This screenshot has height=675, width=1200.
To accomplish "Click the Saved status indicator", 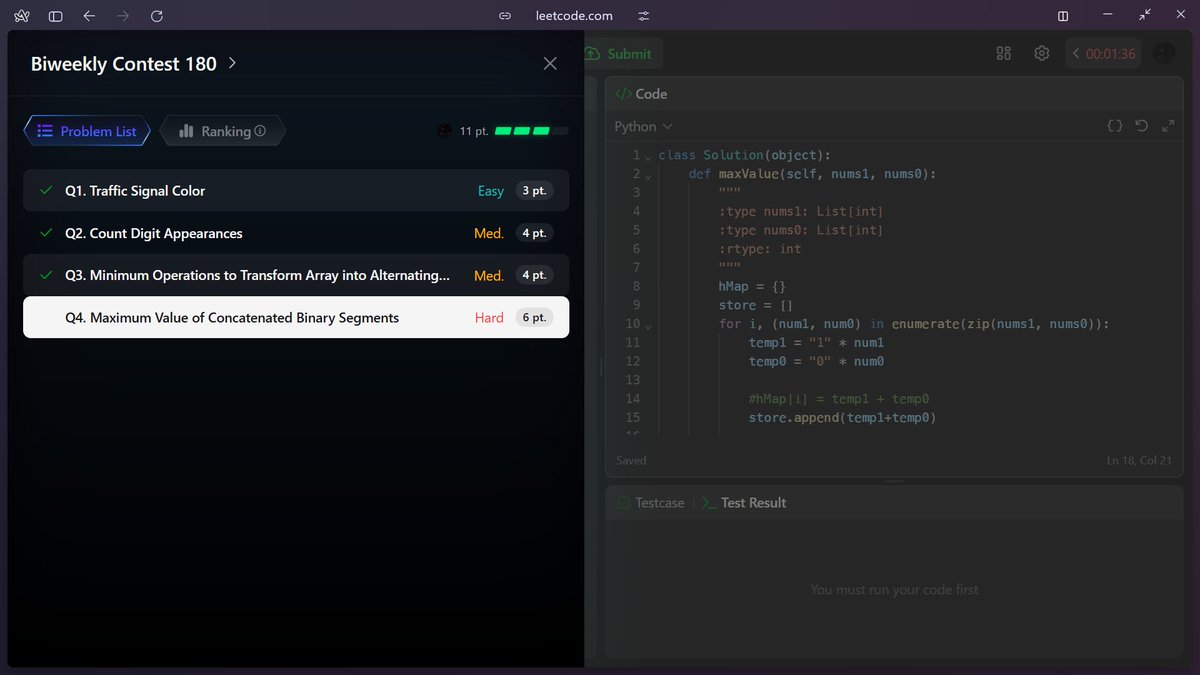I will (x=631, y=461).
